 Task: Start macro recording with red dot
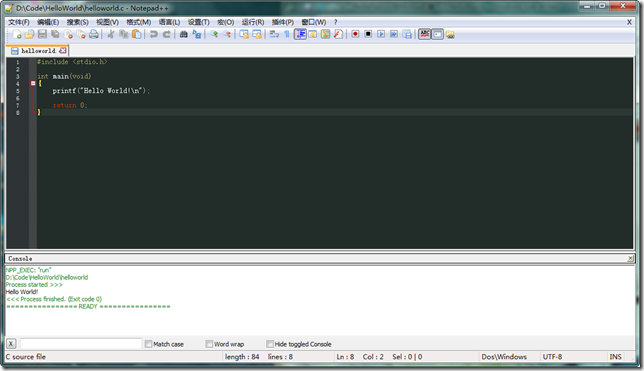[355, 34]
